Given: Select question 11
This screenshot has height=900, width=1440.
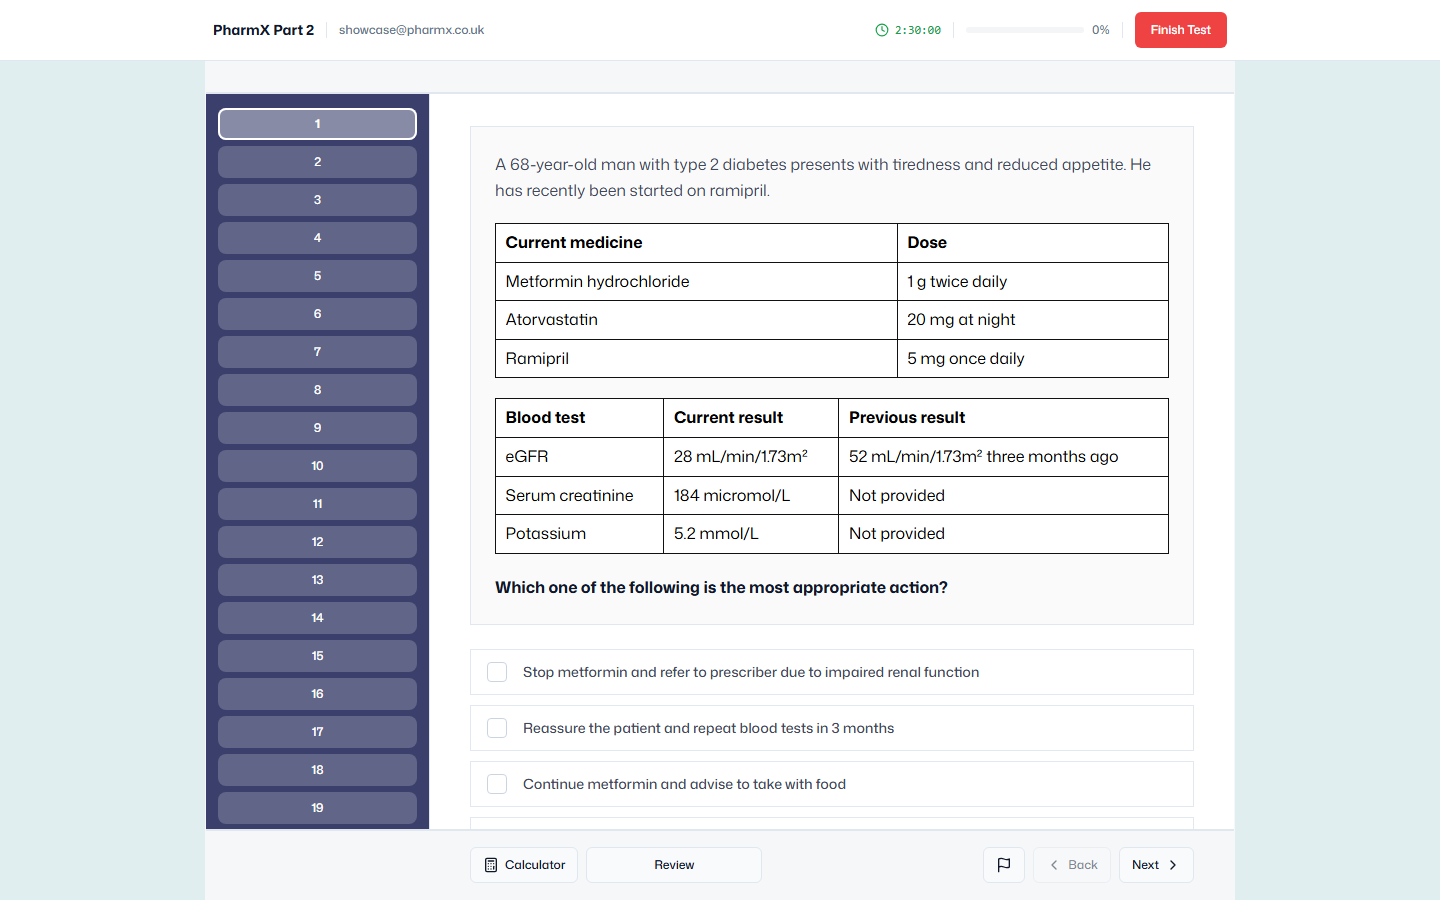Looking at the screenshot, I should point(318,504).
